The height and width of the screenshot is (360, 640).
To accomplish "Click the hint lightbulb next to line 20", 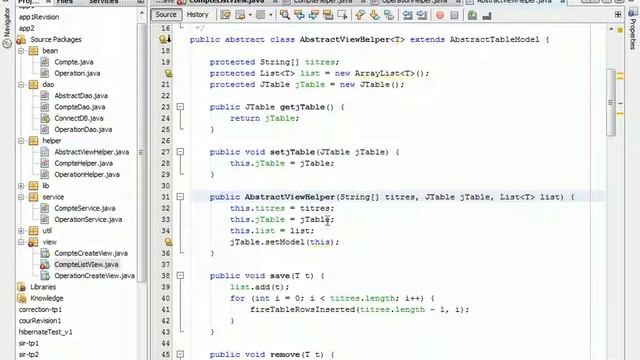I will coord(168,73).
